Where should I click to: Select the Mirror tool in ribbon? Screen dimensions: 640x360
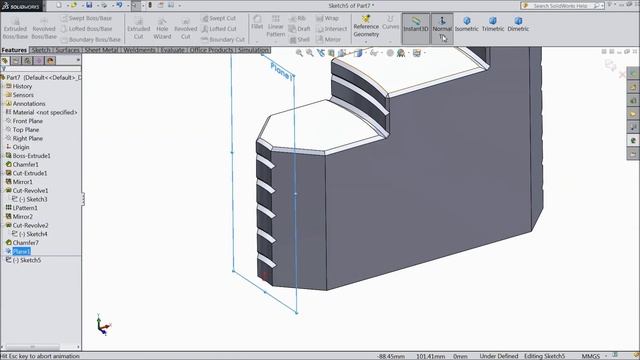coord(328,40)
